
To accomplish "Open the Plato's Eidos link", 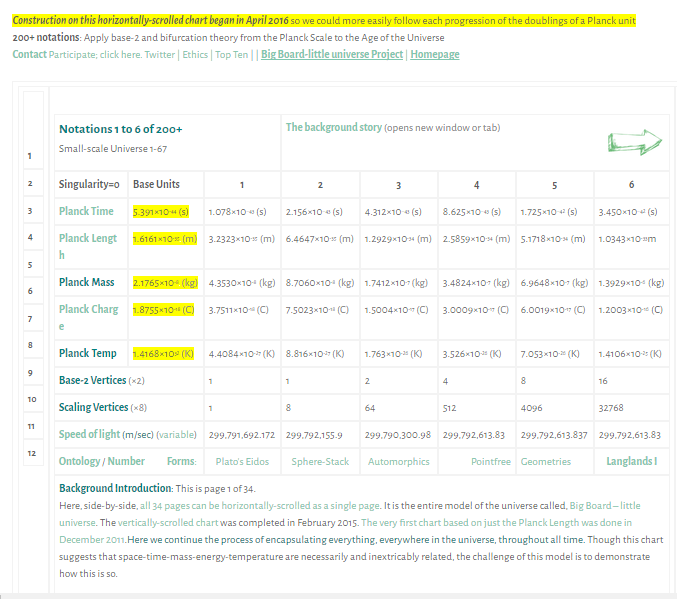I will coord(242,462).
